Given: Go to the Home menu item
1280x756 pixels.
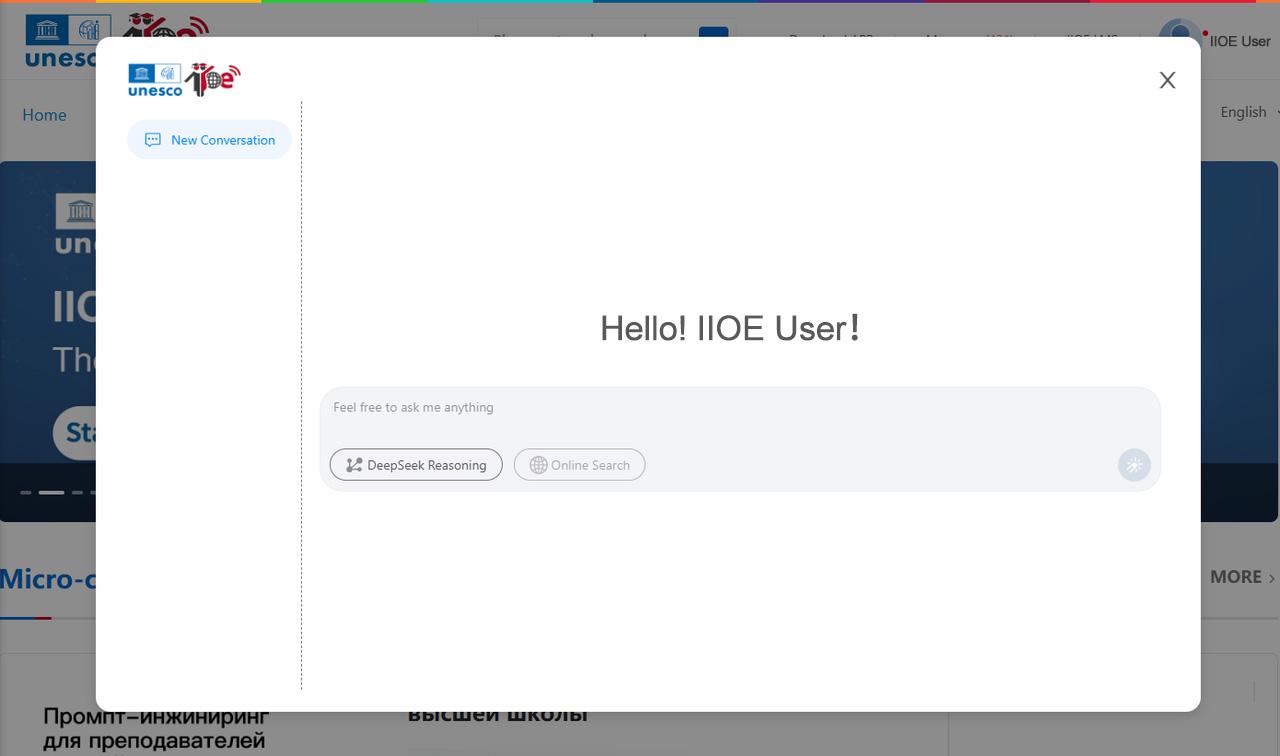Looking at the screenshot, I should point(44,115).
